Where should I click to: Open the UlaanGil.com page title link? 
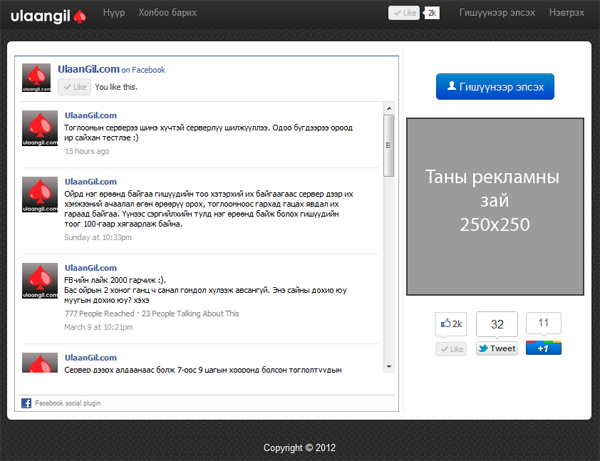tap(88, 69)
